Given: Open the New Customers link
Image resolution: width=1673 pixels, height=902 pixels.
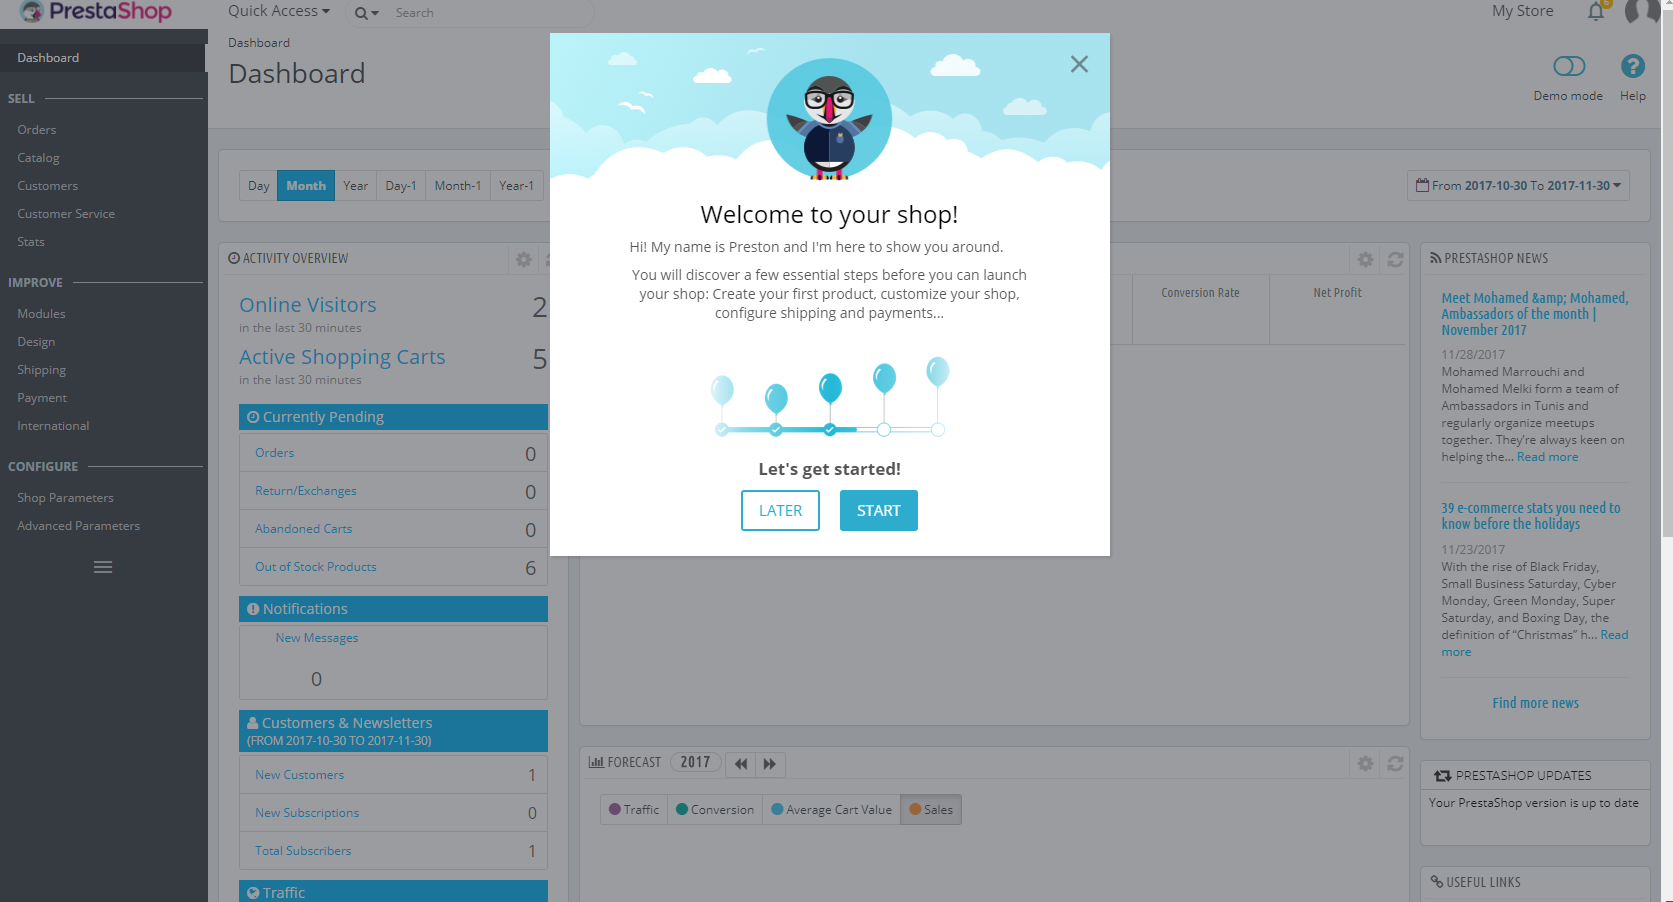Looking at the screenshot, I should pyautogui.click(x=299, y=775).
